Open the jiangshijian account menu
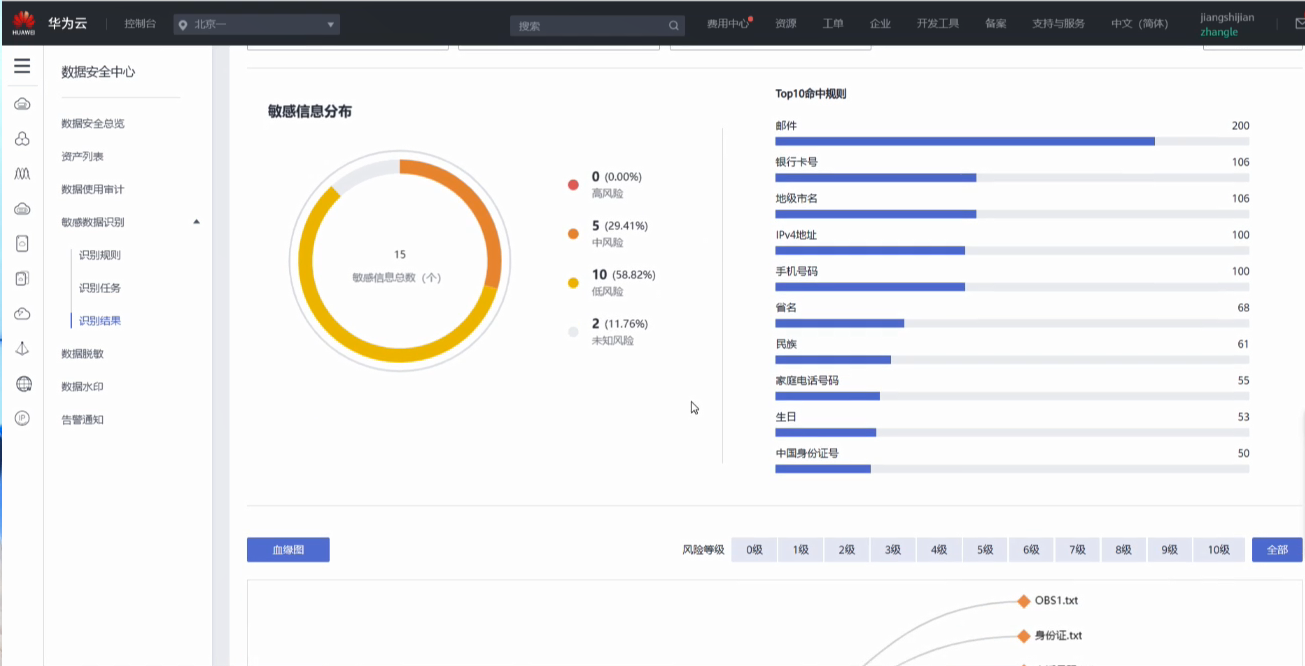The width and height of the screenshot is (1305, 666). coord(1226,24)
